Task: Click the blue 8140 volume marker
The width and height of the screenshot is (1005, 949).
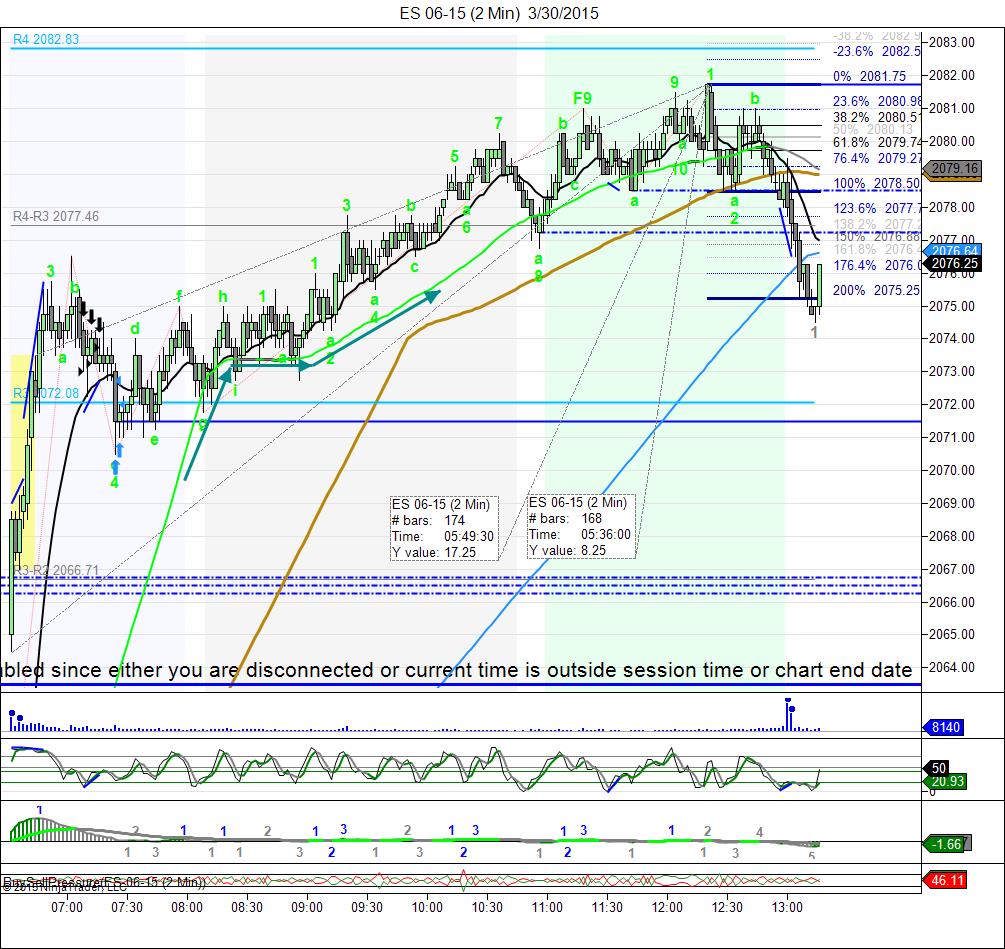Action: pos(945,727)
